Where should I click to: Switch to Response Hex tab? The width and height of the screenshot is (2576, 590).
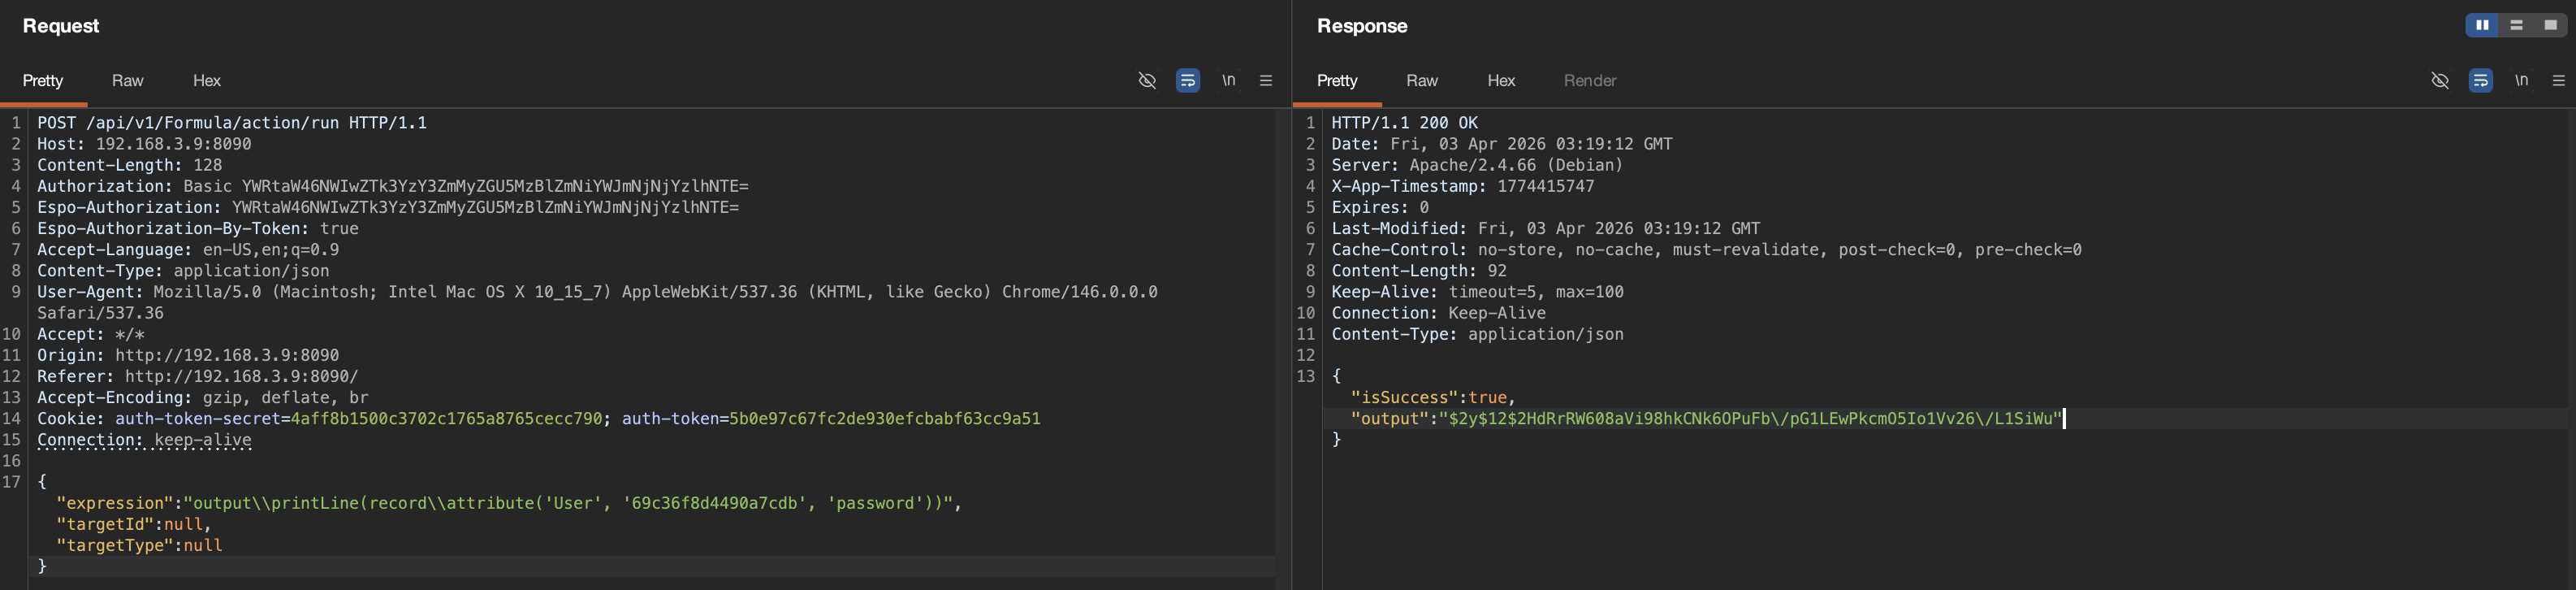(1501, 80)
